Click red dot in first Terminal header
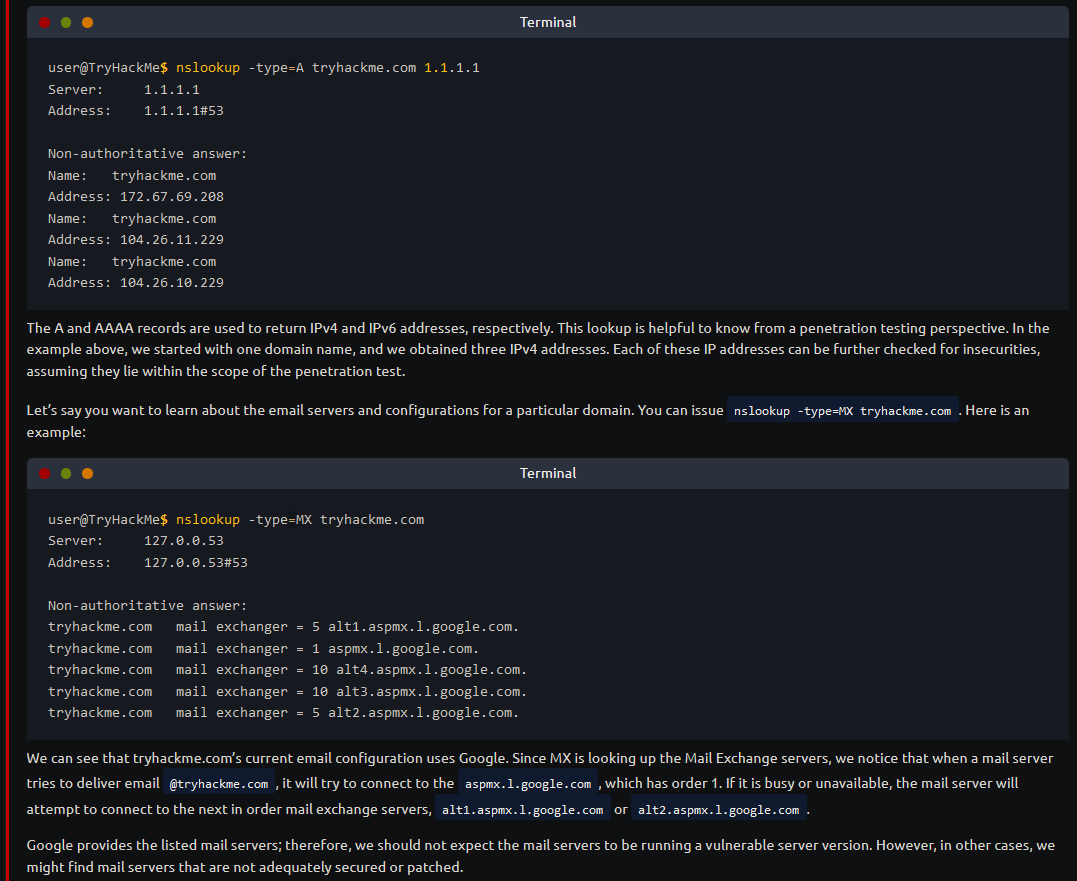This screenshot has height=881, width=1077. (45, 23)
